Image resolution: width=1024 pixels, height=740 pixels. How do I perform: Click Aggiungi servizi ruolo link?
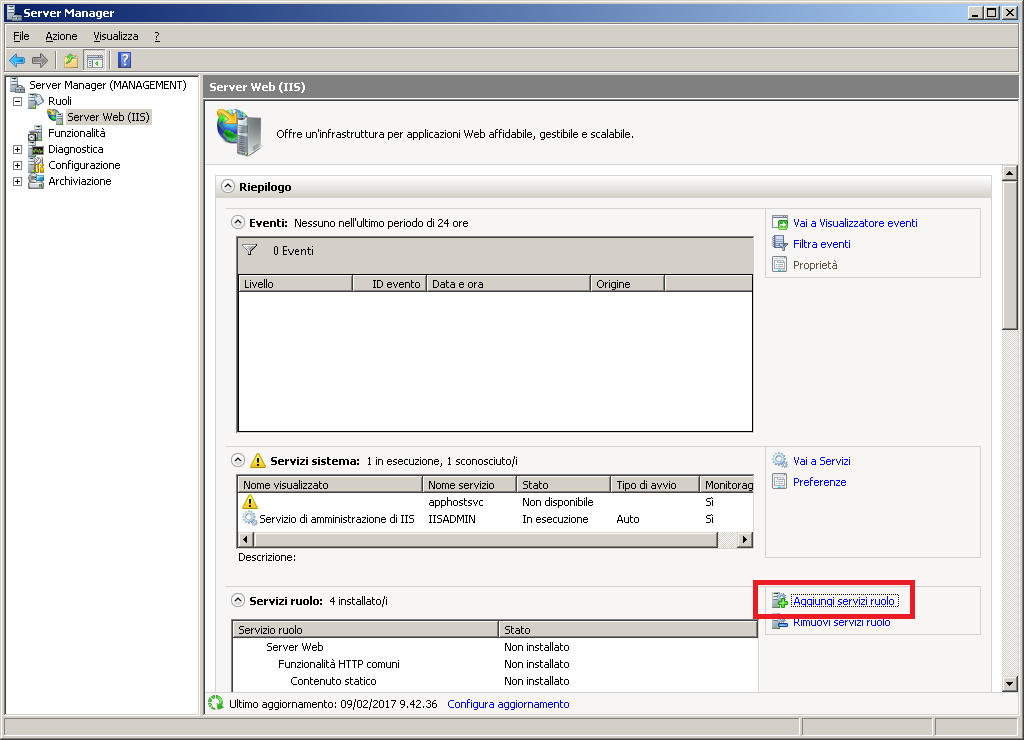click(x=844, y=601)
